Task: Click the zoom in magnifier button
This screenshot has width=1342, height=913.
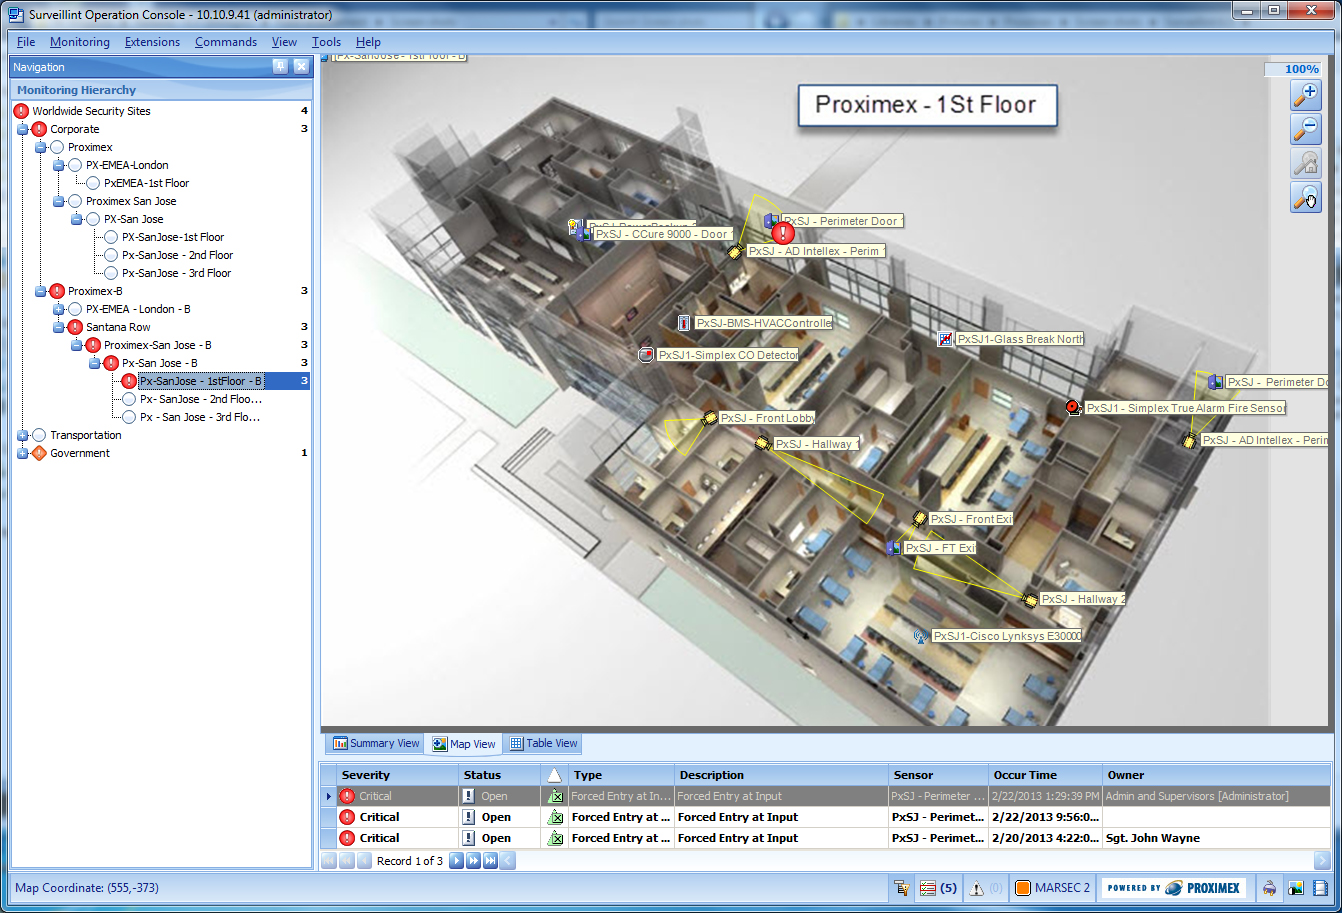Action: tap(1306, 95)
